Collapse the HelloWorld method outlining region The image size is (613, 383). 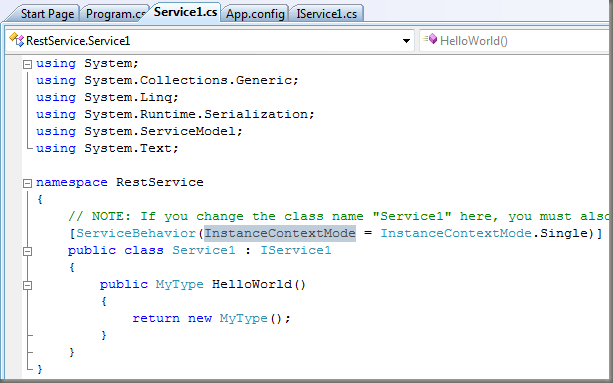pyautogui.click(x=27, y=285)
